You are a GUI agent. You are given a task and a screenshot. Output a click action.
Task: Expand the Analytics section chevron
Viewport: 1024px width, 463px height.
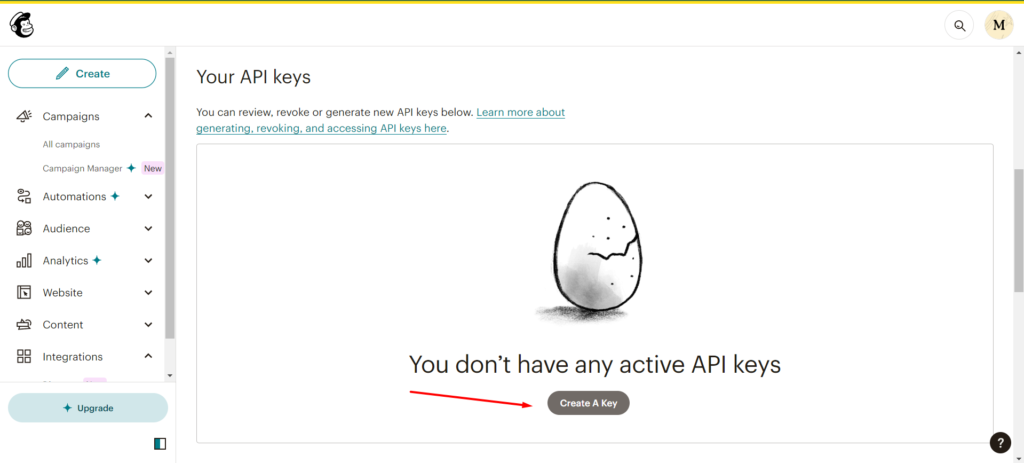[x=148, y=261]
